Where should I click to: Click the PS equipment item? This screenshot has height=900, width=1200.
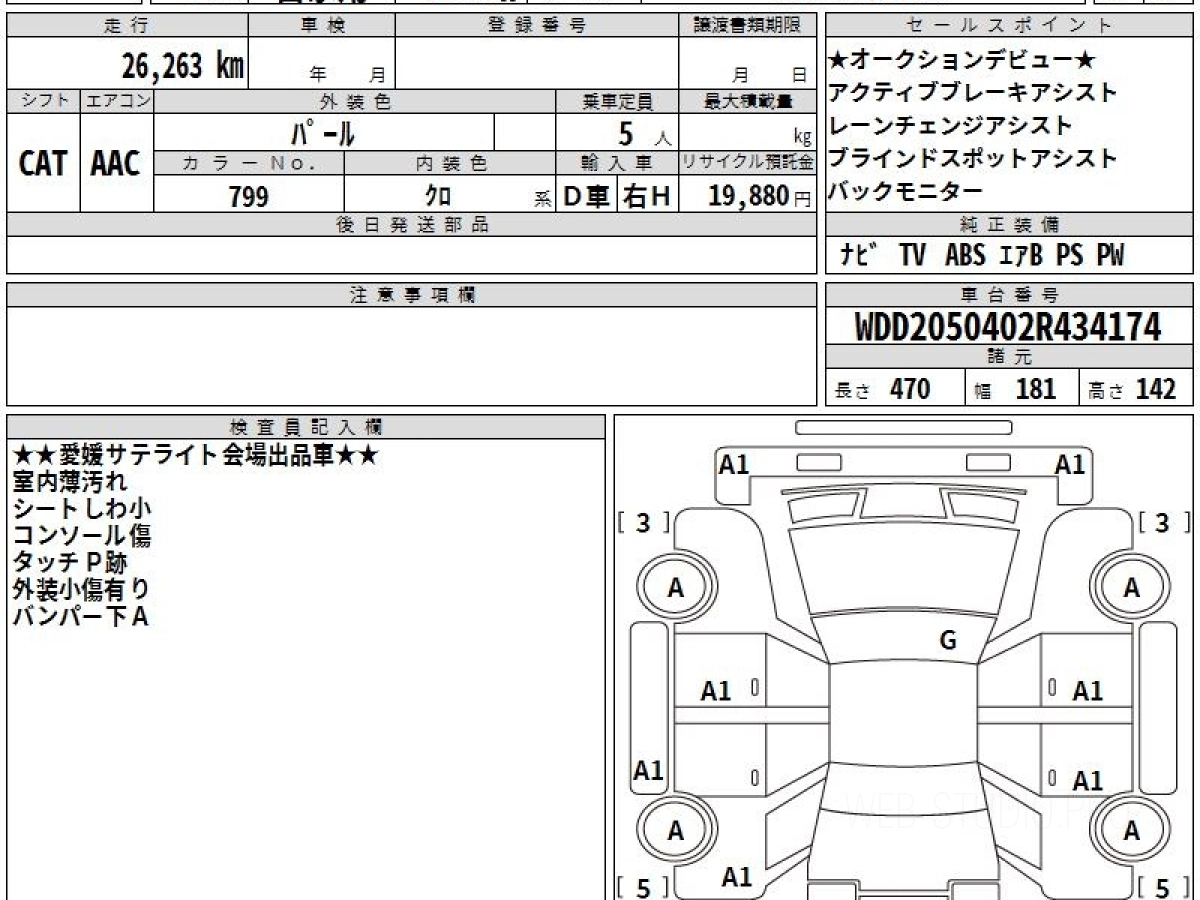click(x=1069, y=256)
